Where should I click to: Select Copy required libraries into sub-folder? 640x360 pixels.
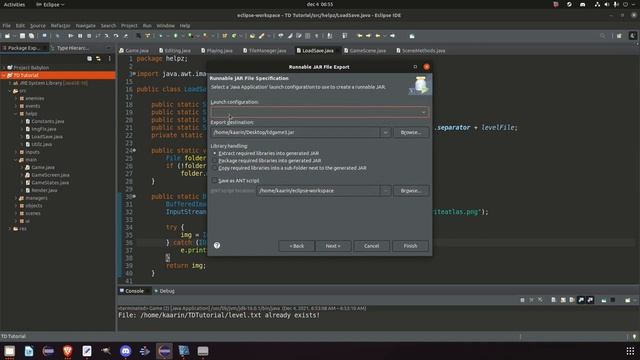tap(215, 168)
